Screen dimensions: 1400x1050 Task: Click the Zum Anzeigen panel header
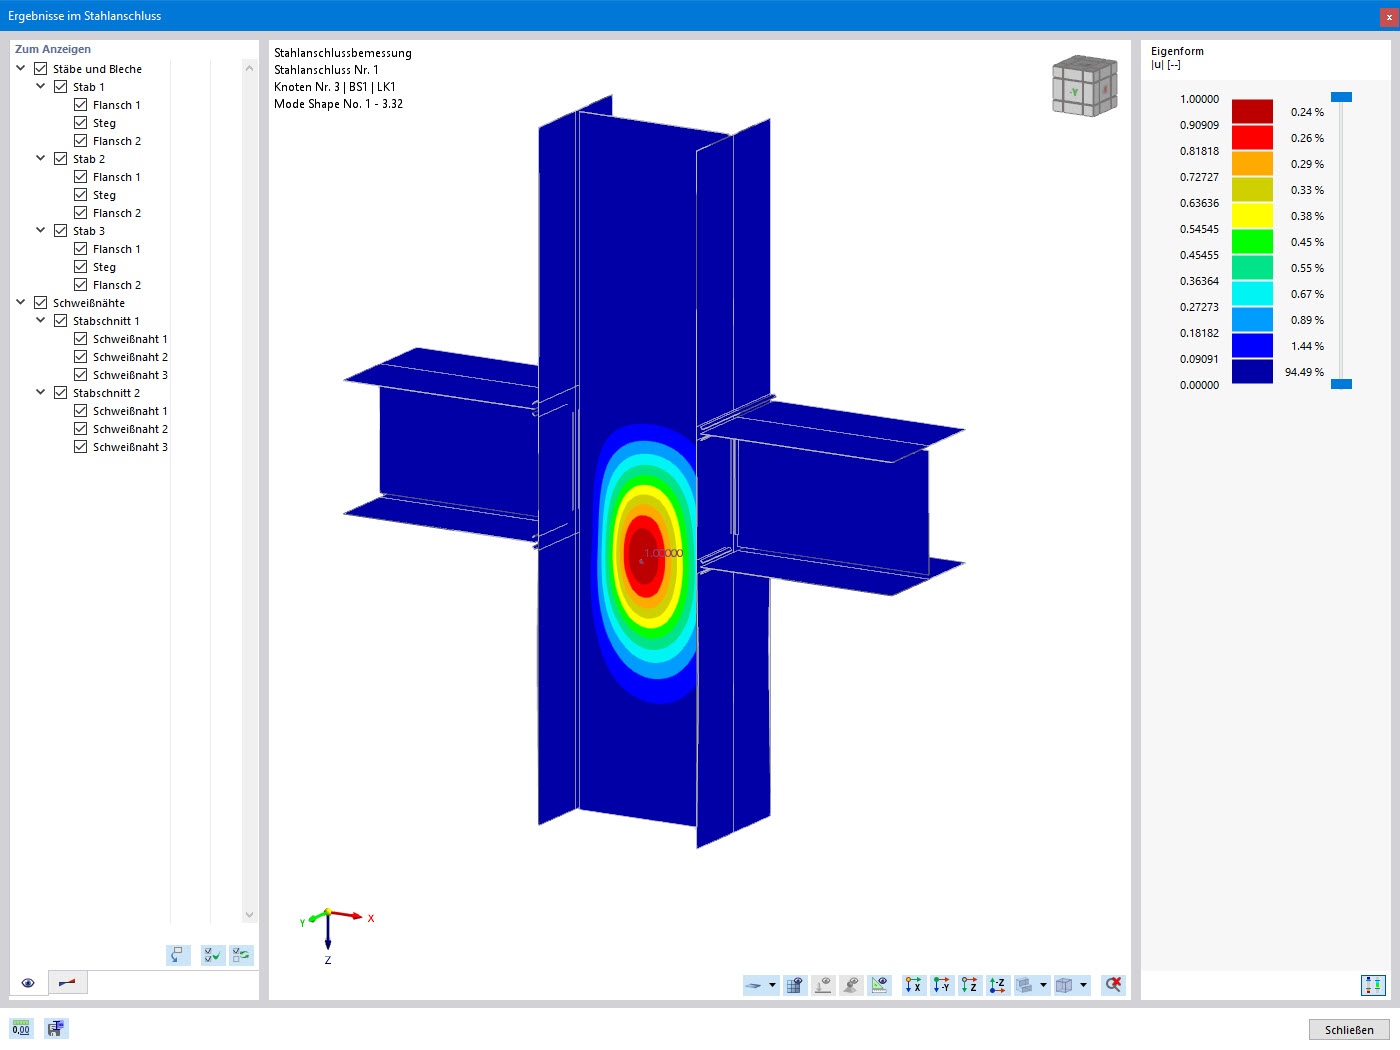coord(53,49)
